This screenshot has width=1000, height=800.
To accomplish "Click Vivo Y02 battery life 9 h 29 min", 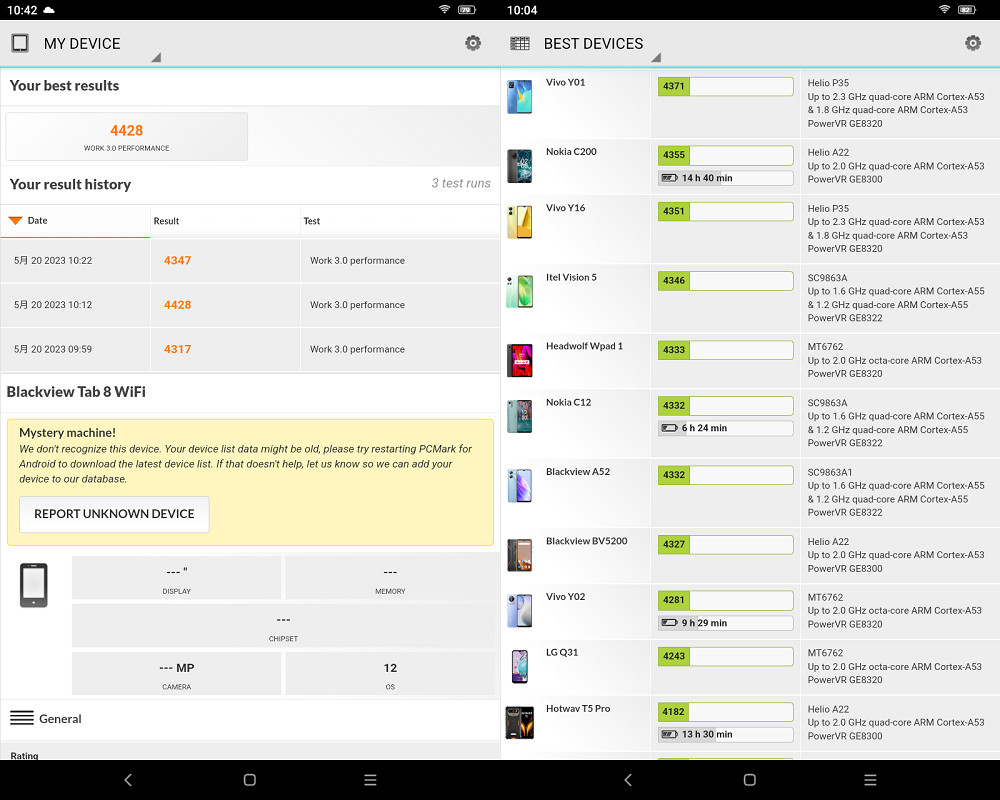I will click(726, 623).
